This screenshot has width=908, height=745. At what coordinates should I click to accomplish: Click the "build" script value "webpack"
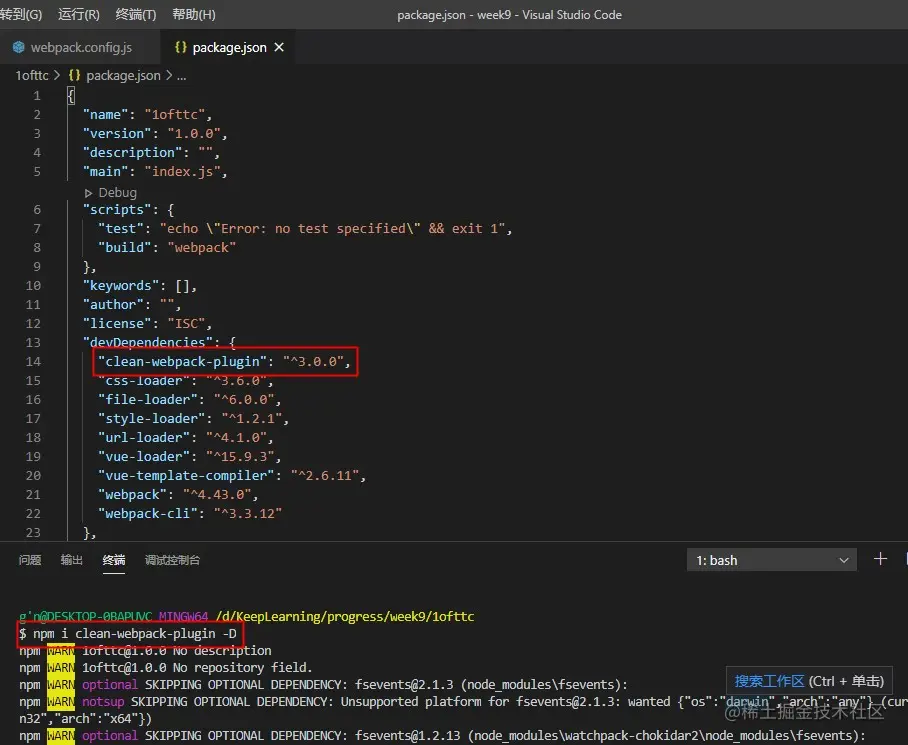(x=202, y=248)
